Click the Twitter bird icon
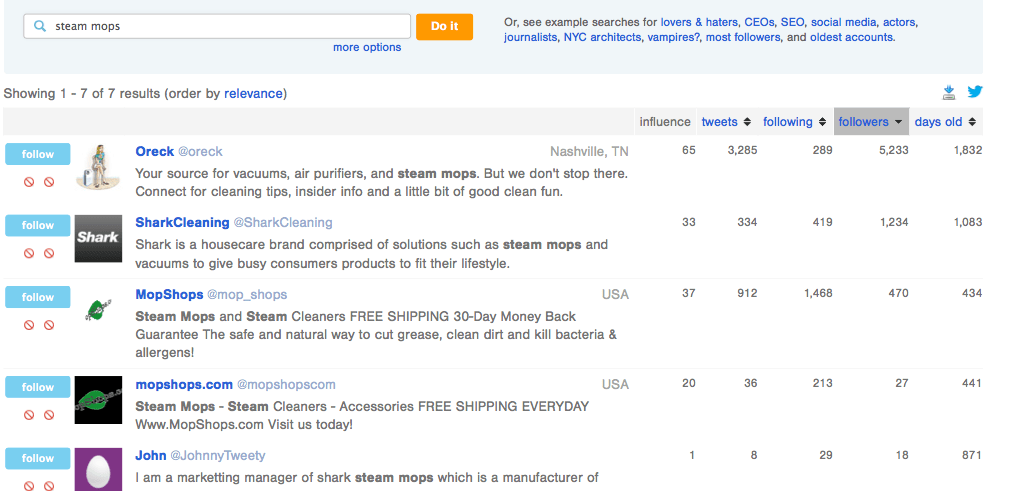 tap(975, 92)
